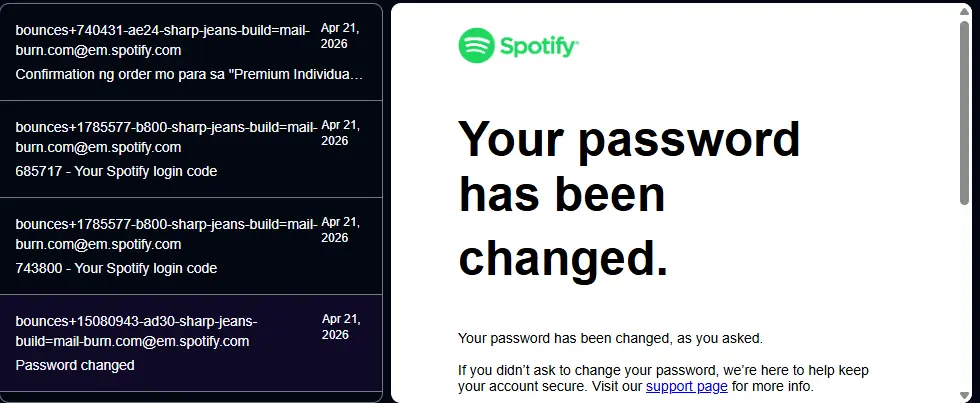The width and height of the screenshot is (980, 403).
Task: Open the "743800 - Your Spotify login code" email
Action: point(191,246)
